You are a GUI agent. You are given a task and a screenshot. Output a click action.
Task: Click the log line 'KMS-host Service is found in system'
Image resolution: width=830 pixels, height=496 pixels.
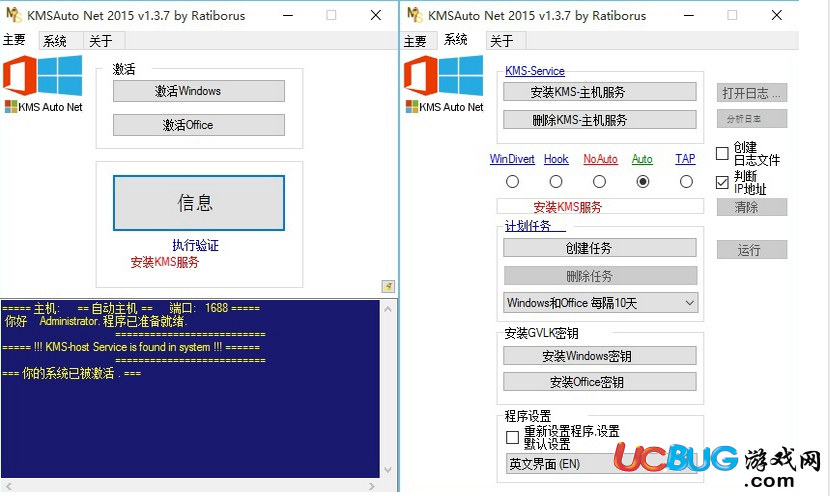click(x=131, y=347)
